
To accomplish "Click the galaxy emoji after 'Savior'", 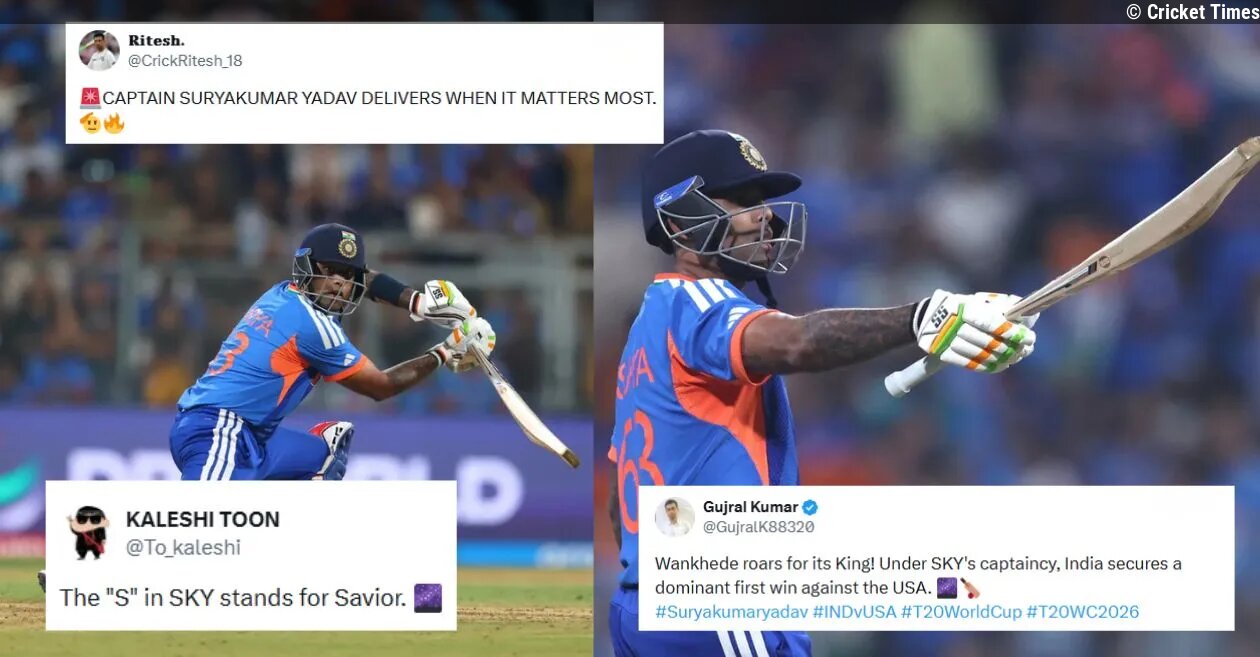I will click(x=428, y=598).
